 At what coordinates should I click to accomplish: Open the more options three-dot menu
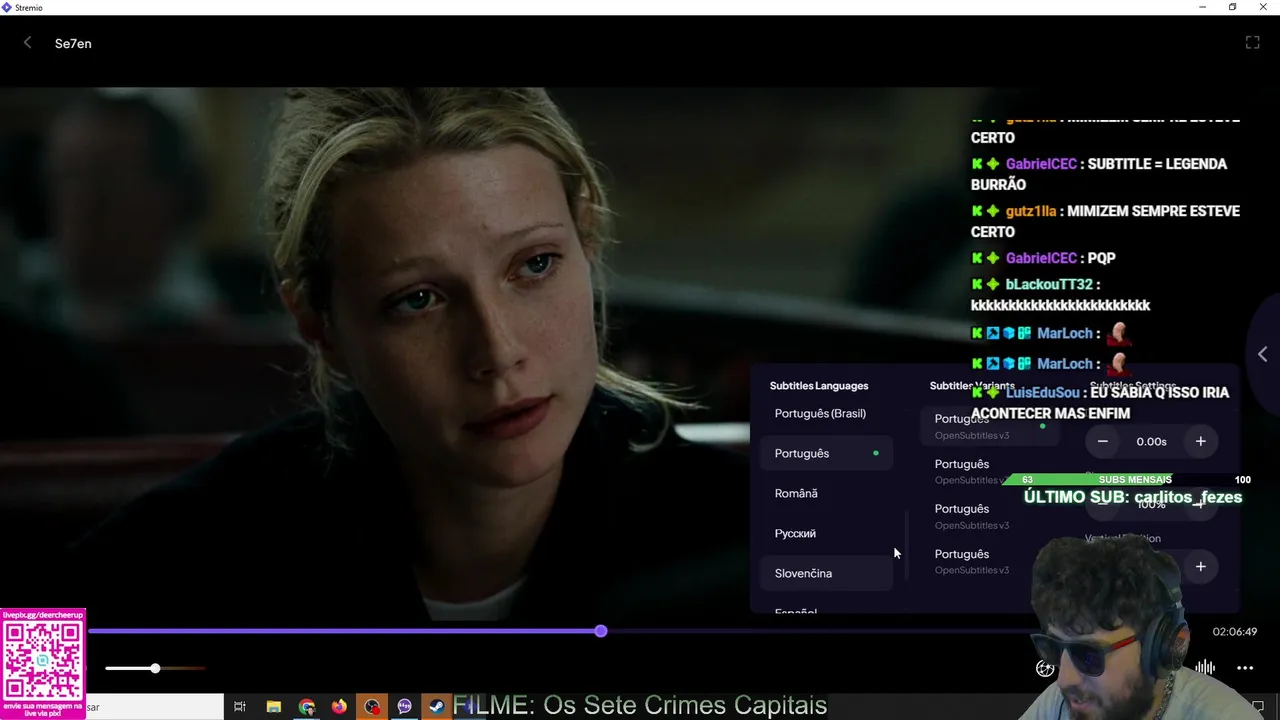pos(1245,668)
